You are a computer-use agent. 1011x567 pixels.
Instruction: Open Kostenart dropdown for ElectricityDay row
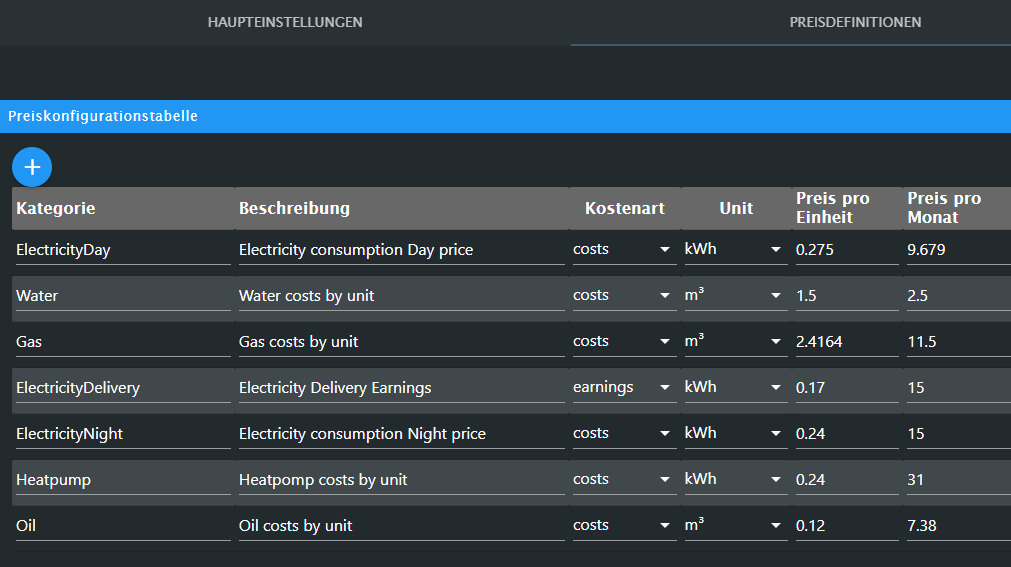tap(624, 250)
